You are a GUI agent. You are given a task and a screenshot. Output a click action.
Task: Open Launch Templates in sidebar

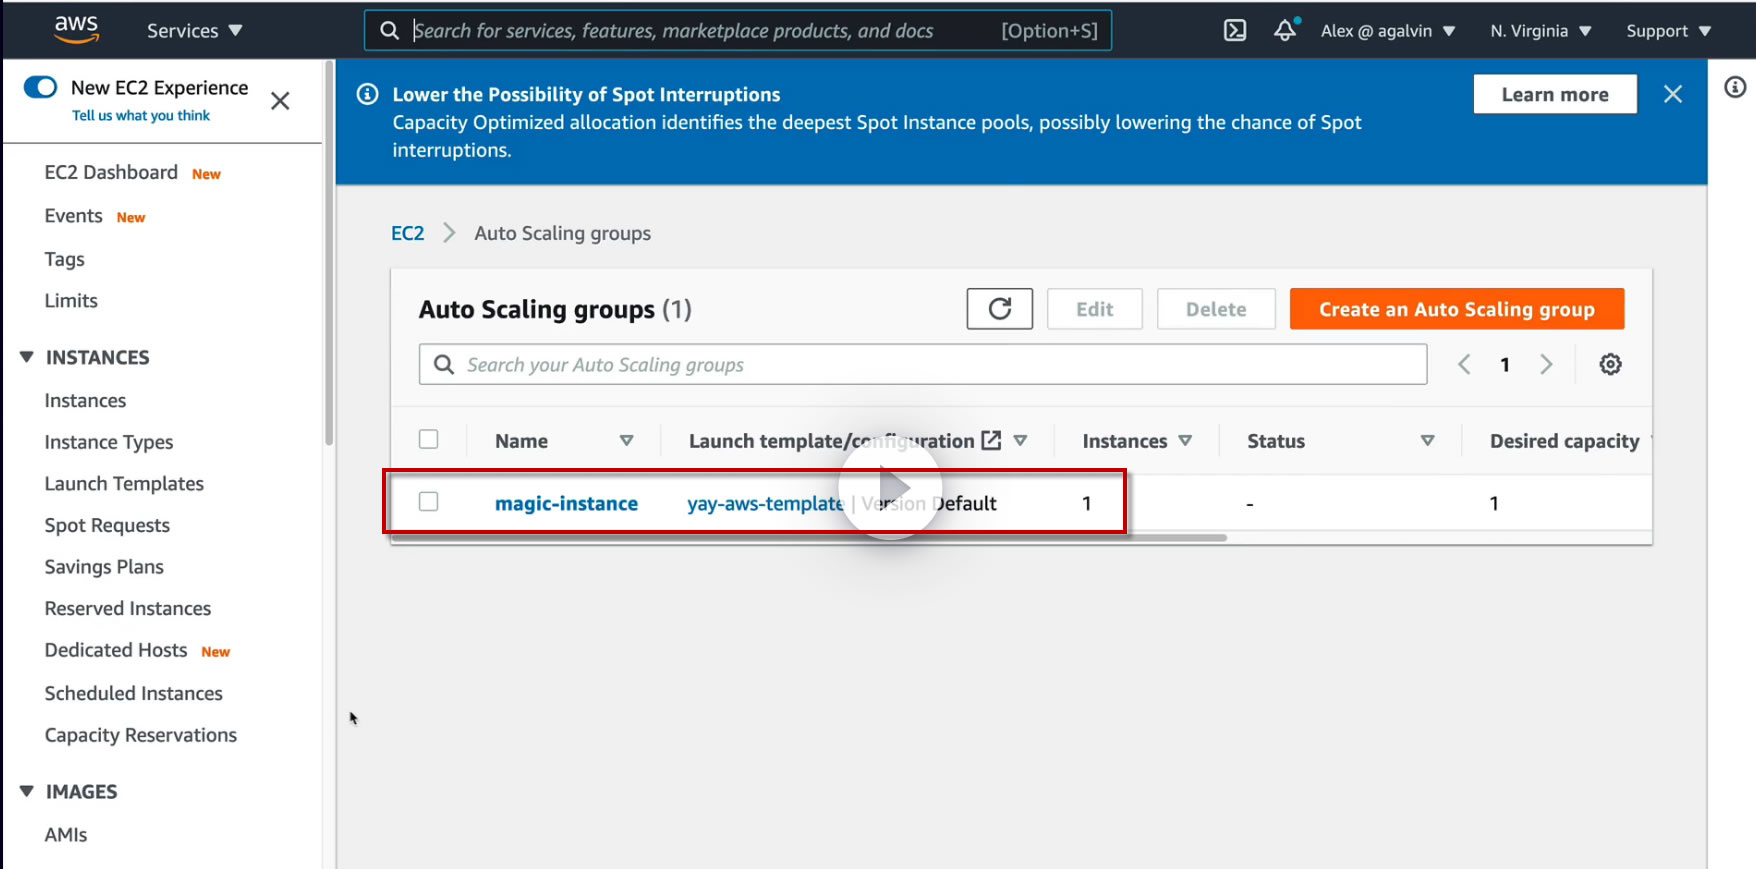(124, 484)
